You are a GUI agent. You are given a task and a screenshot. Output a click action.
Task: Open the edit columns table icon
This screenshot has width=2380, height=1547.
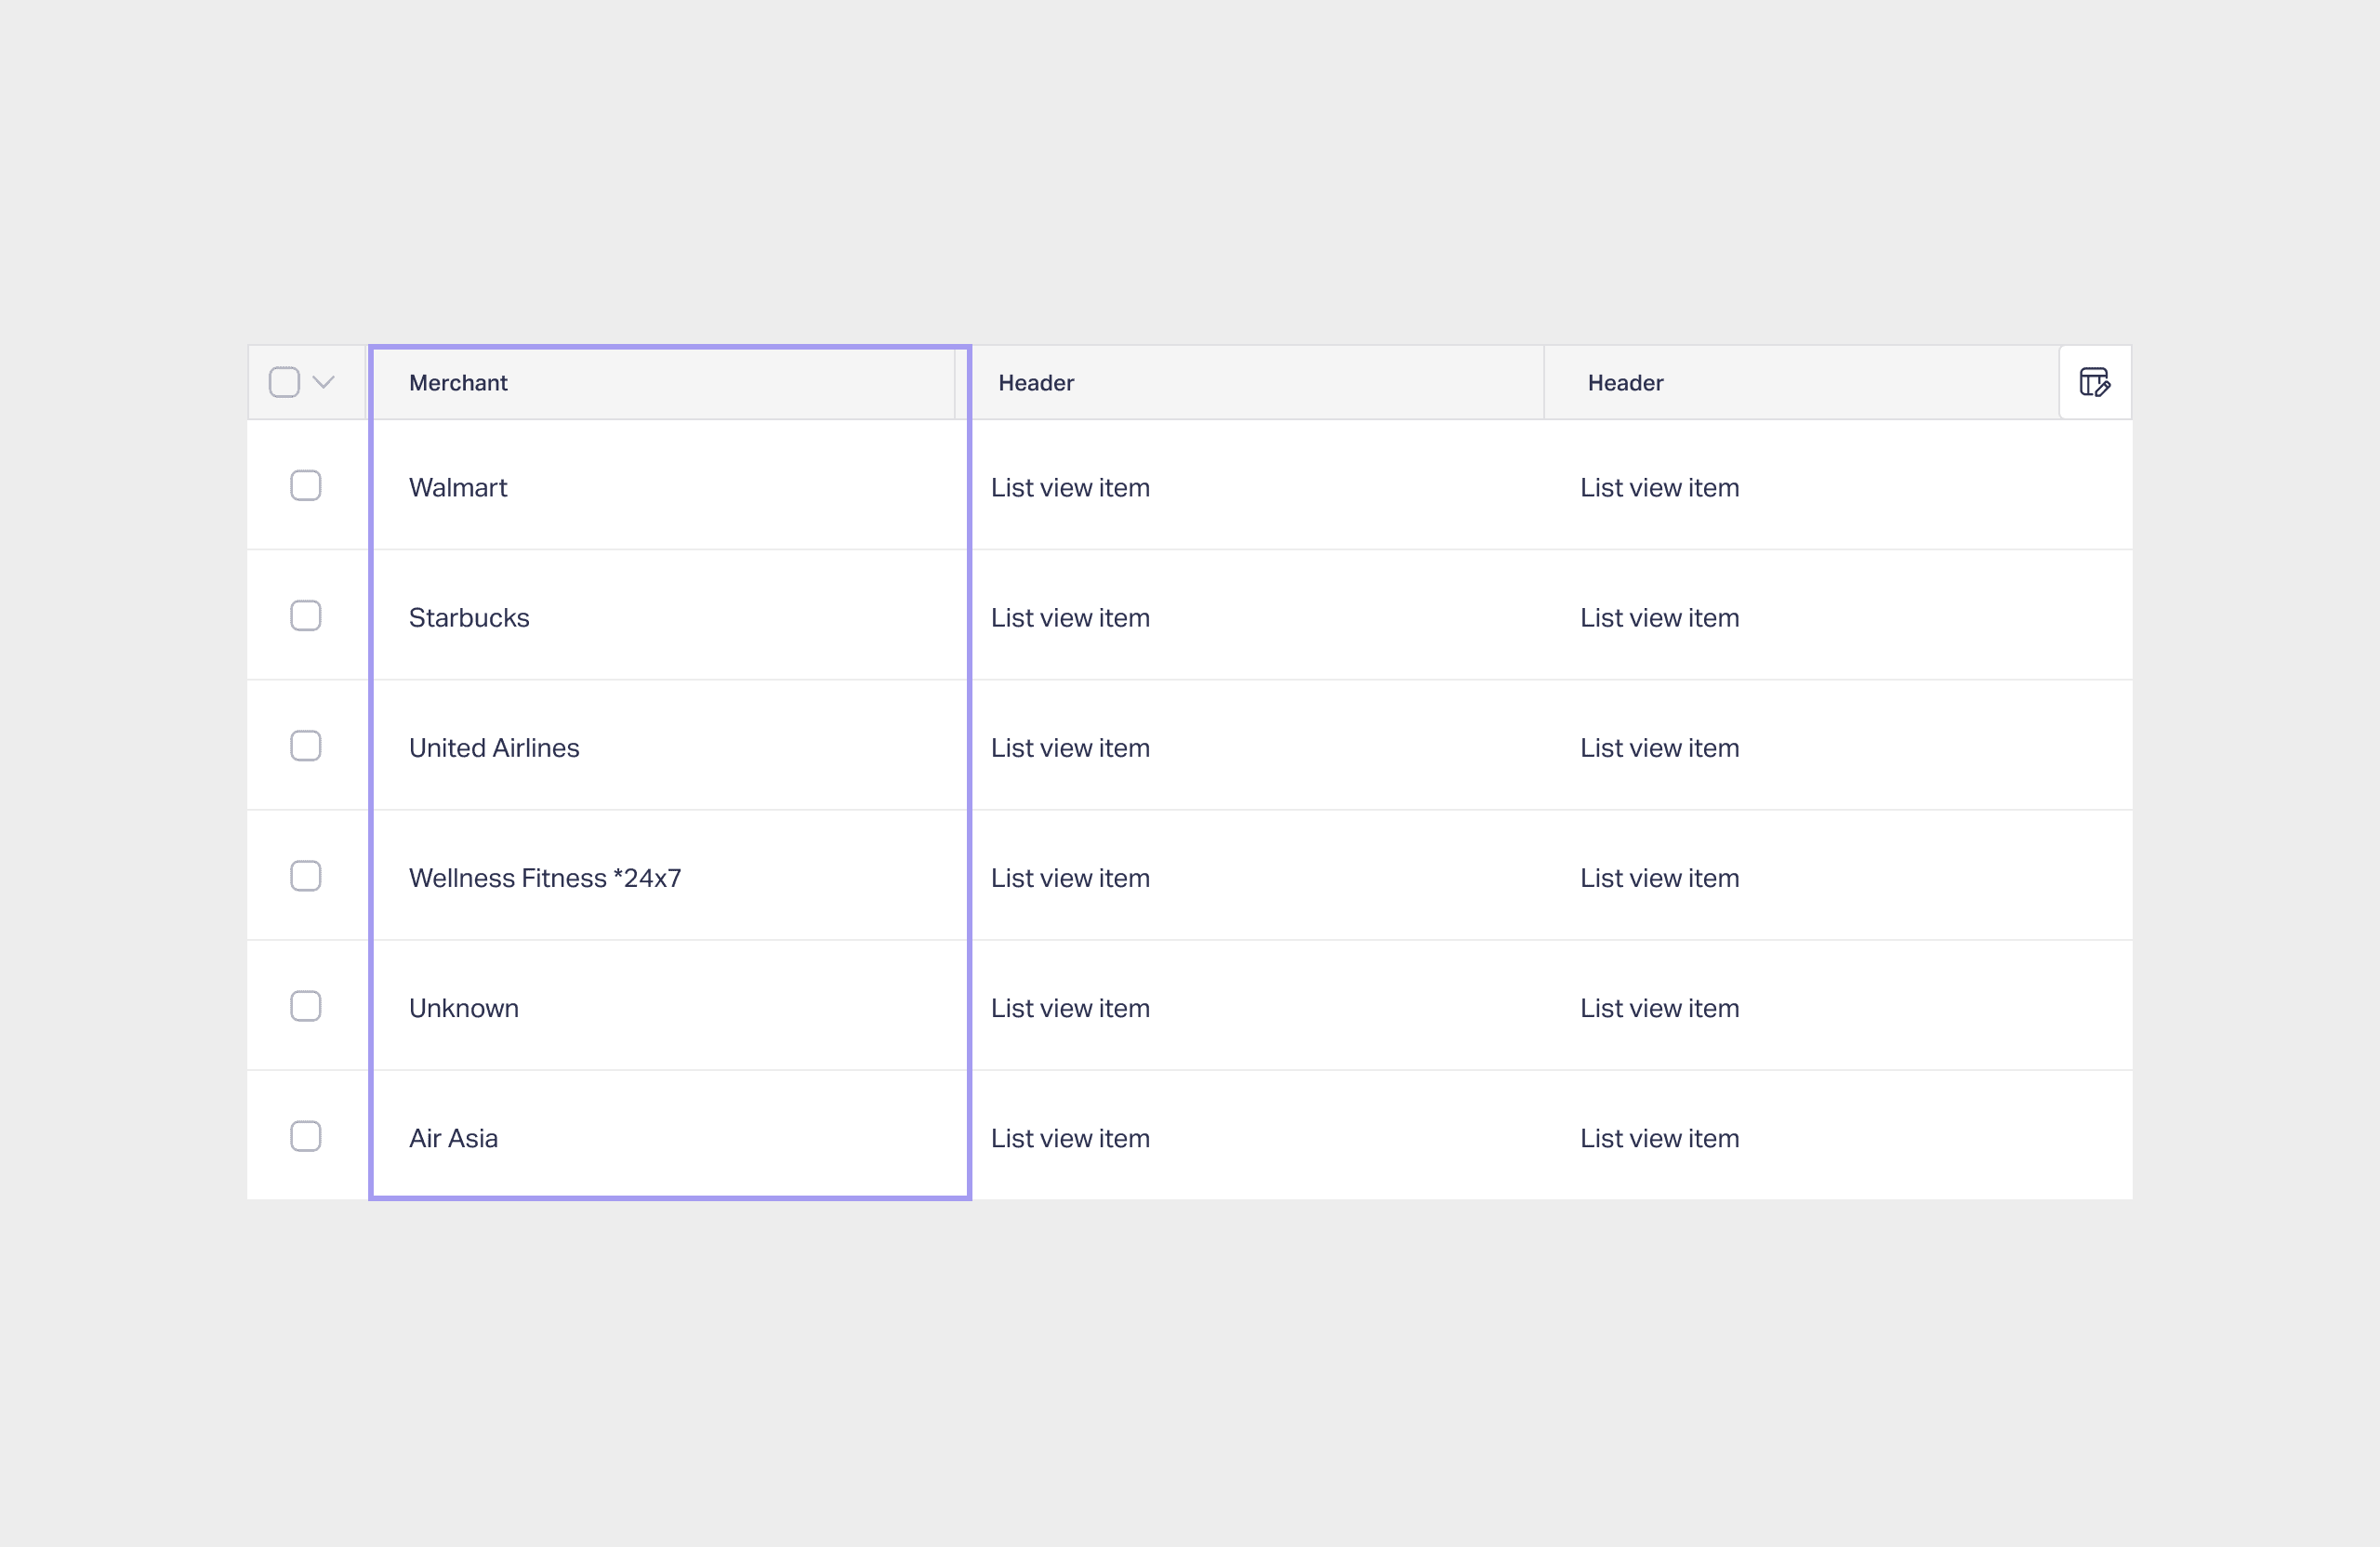point(2094,382)
